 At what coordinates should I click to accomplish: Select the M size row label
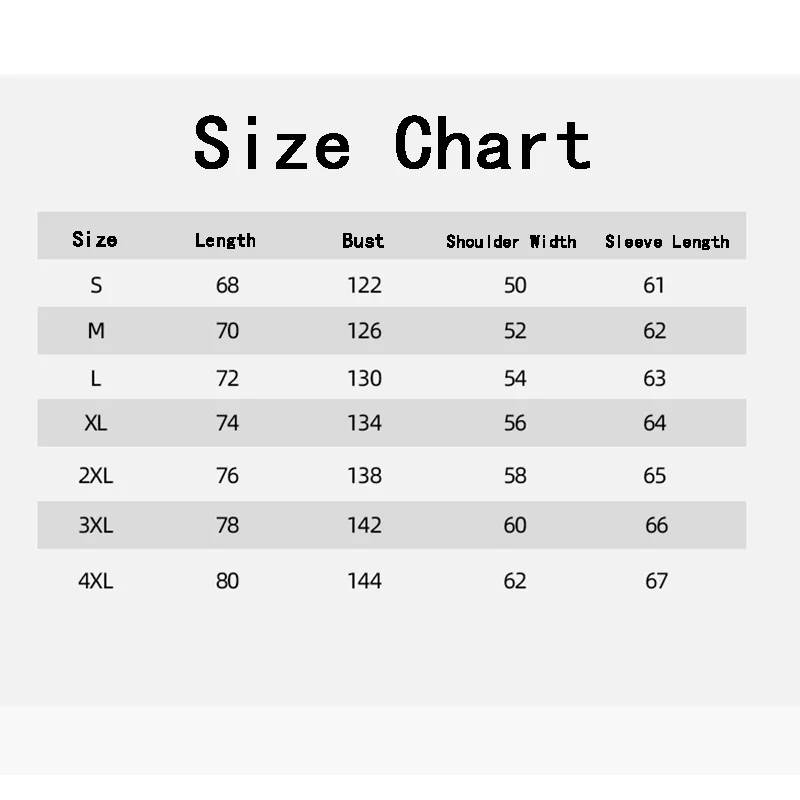(96, 331)
